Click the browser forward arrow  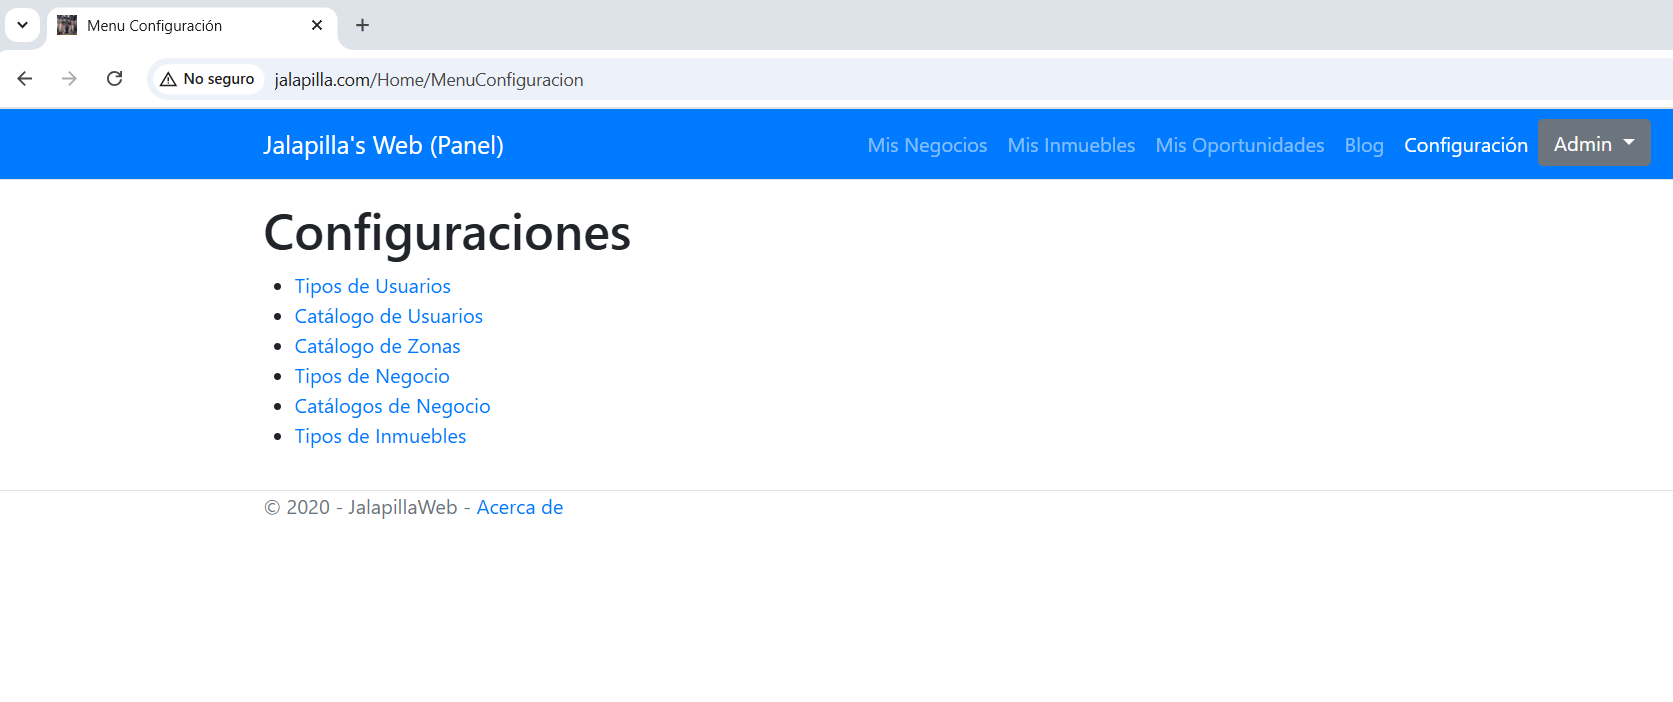[x=69, y=79]
